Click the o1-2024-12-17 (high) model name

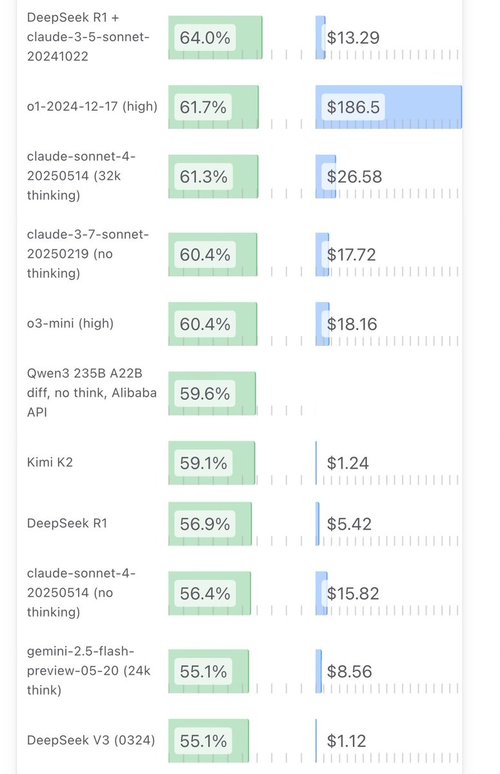pyautogui.click(x=92, y=107)
